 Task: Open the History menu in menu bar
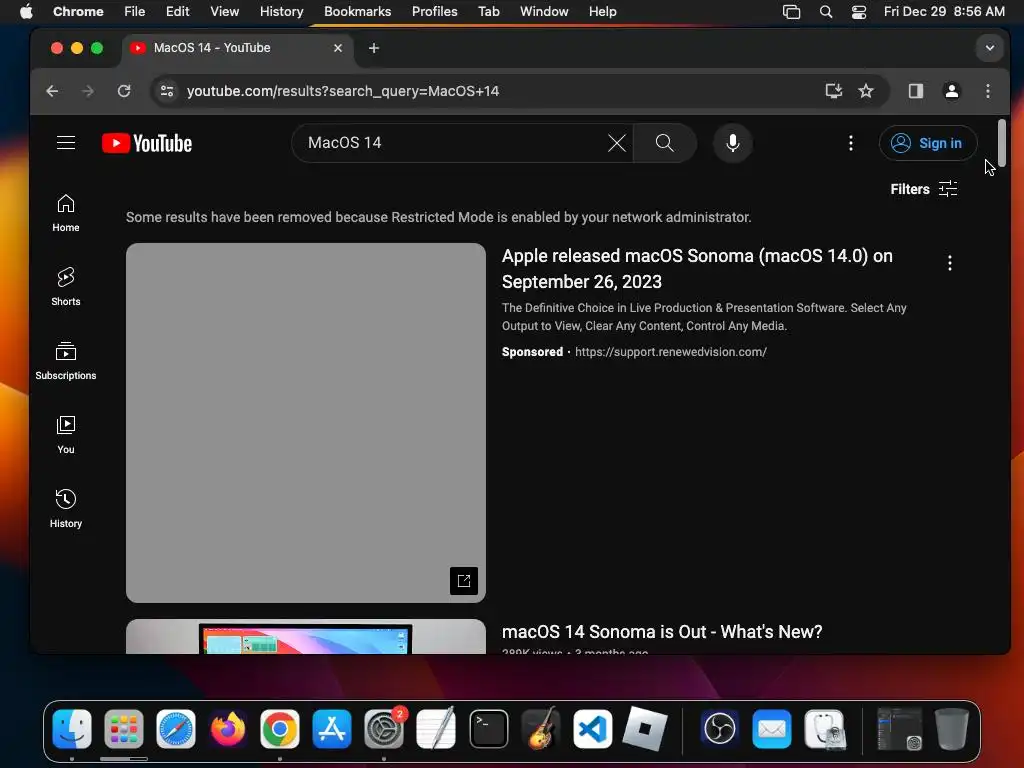tap(281, 12)
